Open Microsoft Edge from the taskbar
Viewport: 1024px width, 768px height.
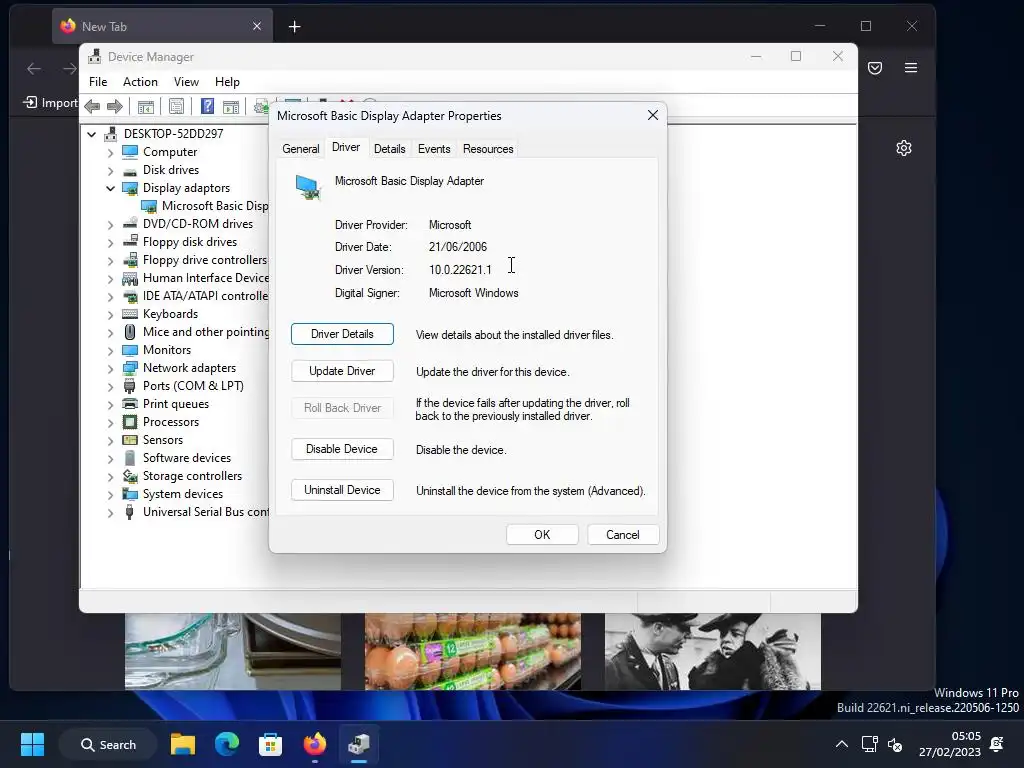pos(227,744)
